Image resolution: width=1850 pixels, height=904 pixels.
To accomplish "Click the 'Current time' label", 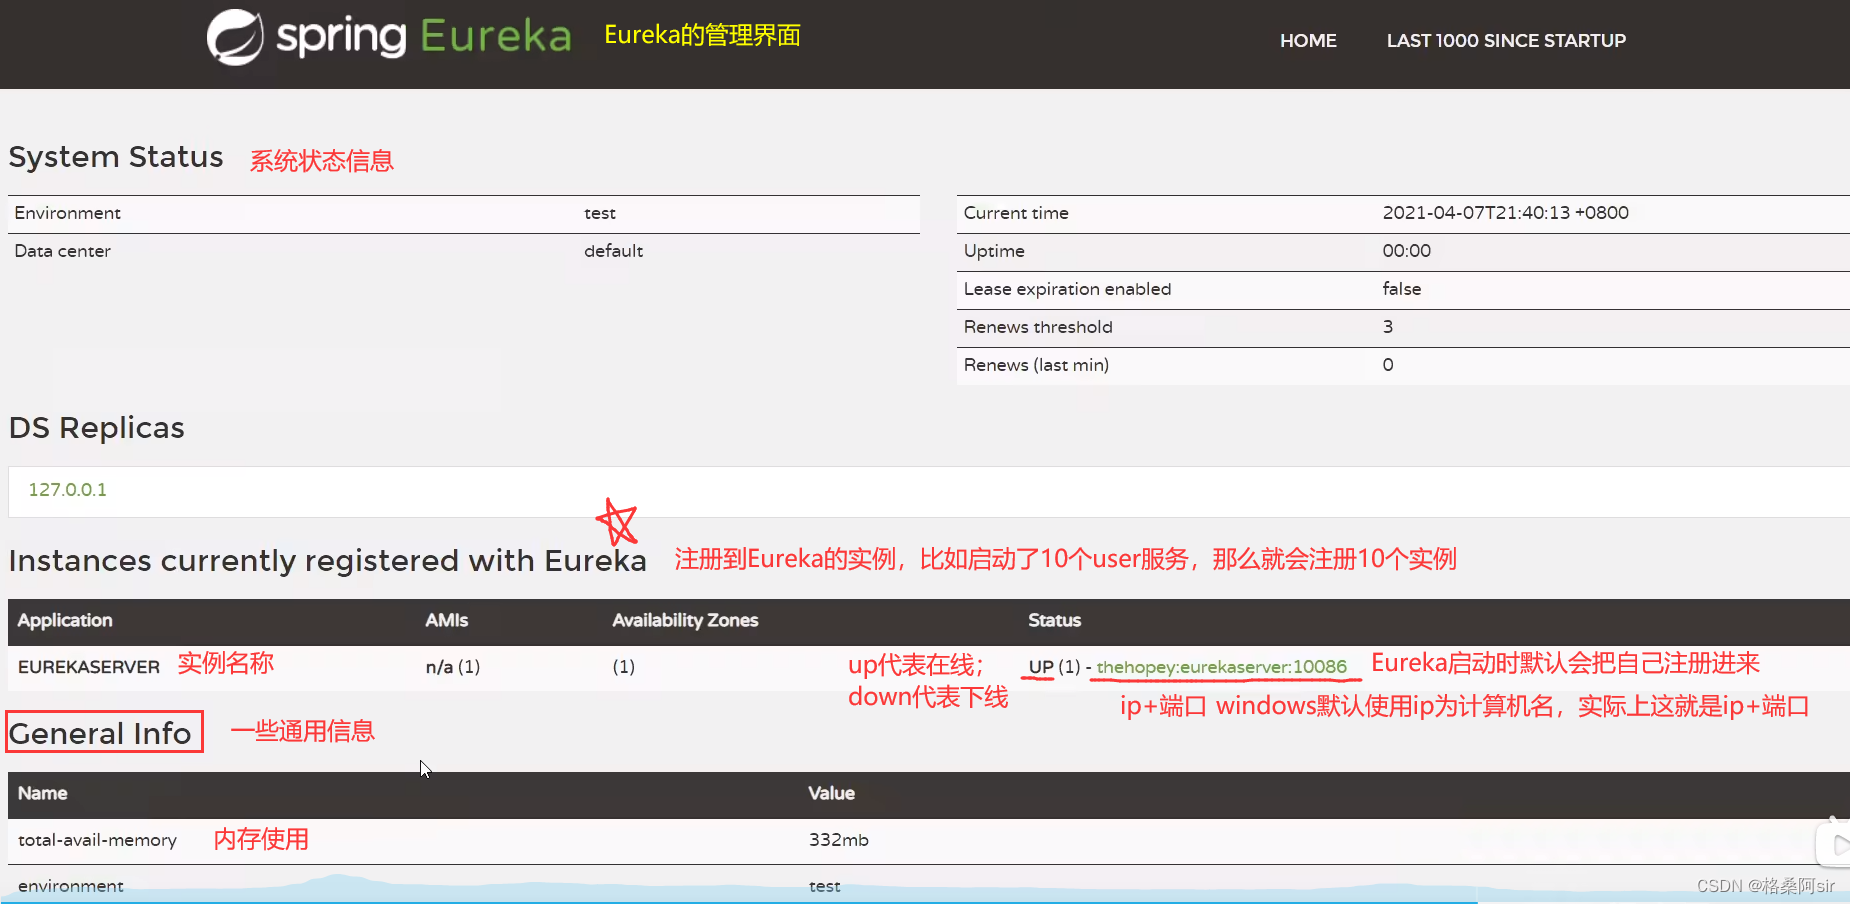I will pyautogui.click(x=1016, y=213).
